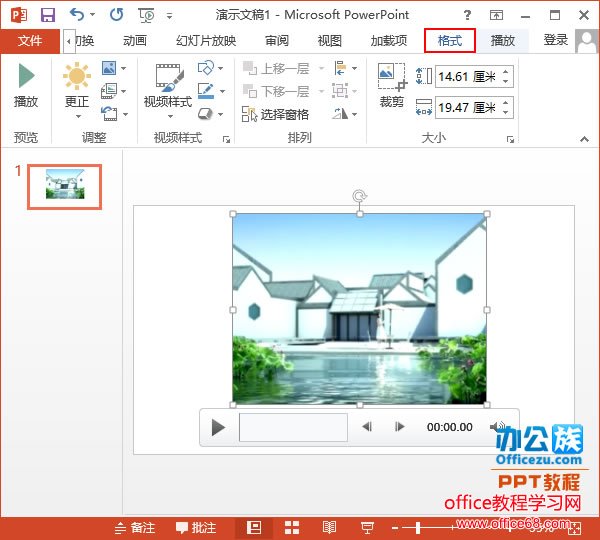The height and width of the screenshot is (540, 600).
Task: Switch to the 幻灯片放映 tab
Action: (x=206, y=41)
